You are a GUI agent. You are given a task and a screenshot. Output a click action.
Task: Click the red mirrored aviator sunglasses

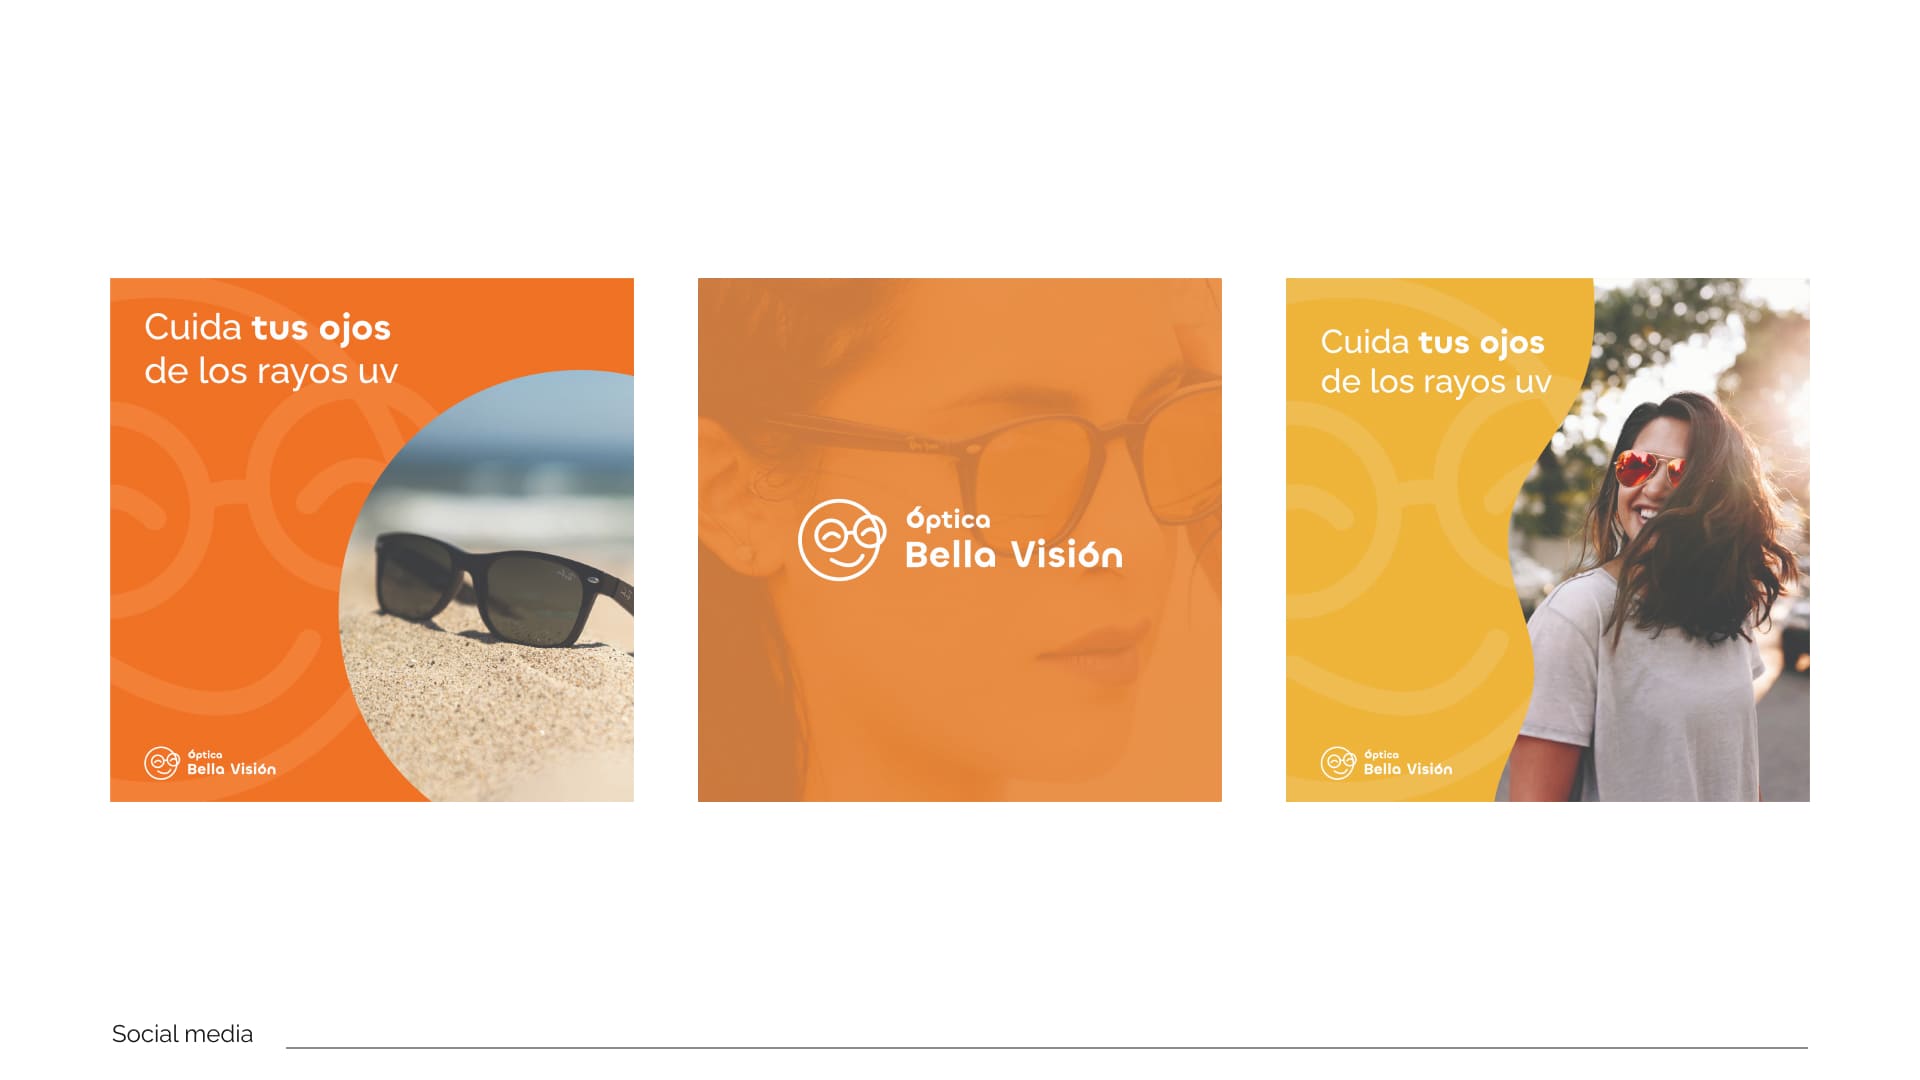pyautogui.click(x=1649, y=468)
